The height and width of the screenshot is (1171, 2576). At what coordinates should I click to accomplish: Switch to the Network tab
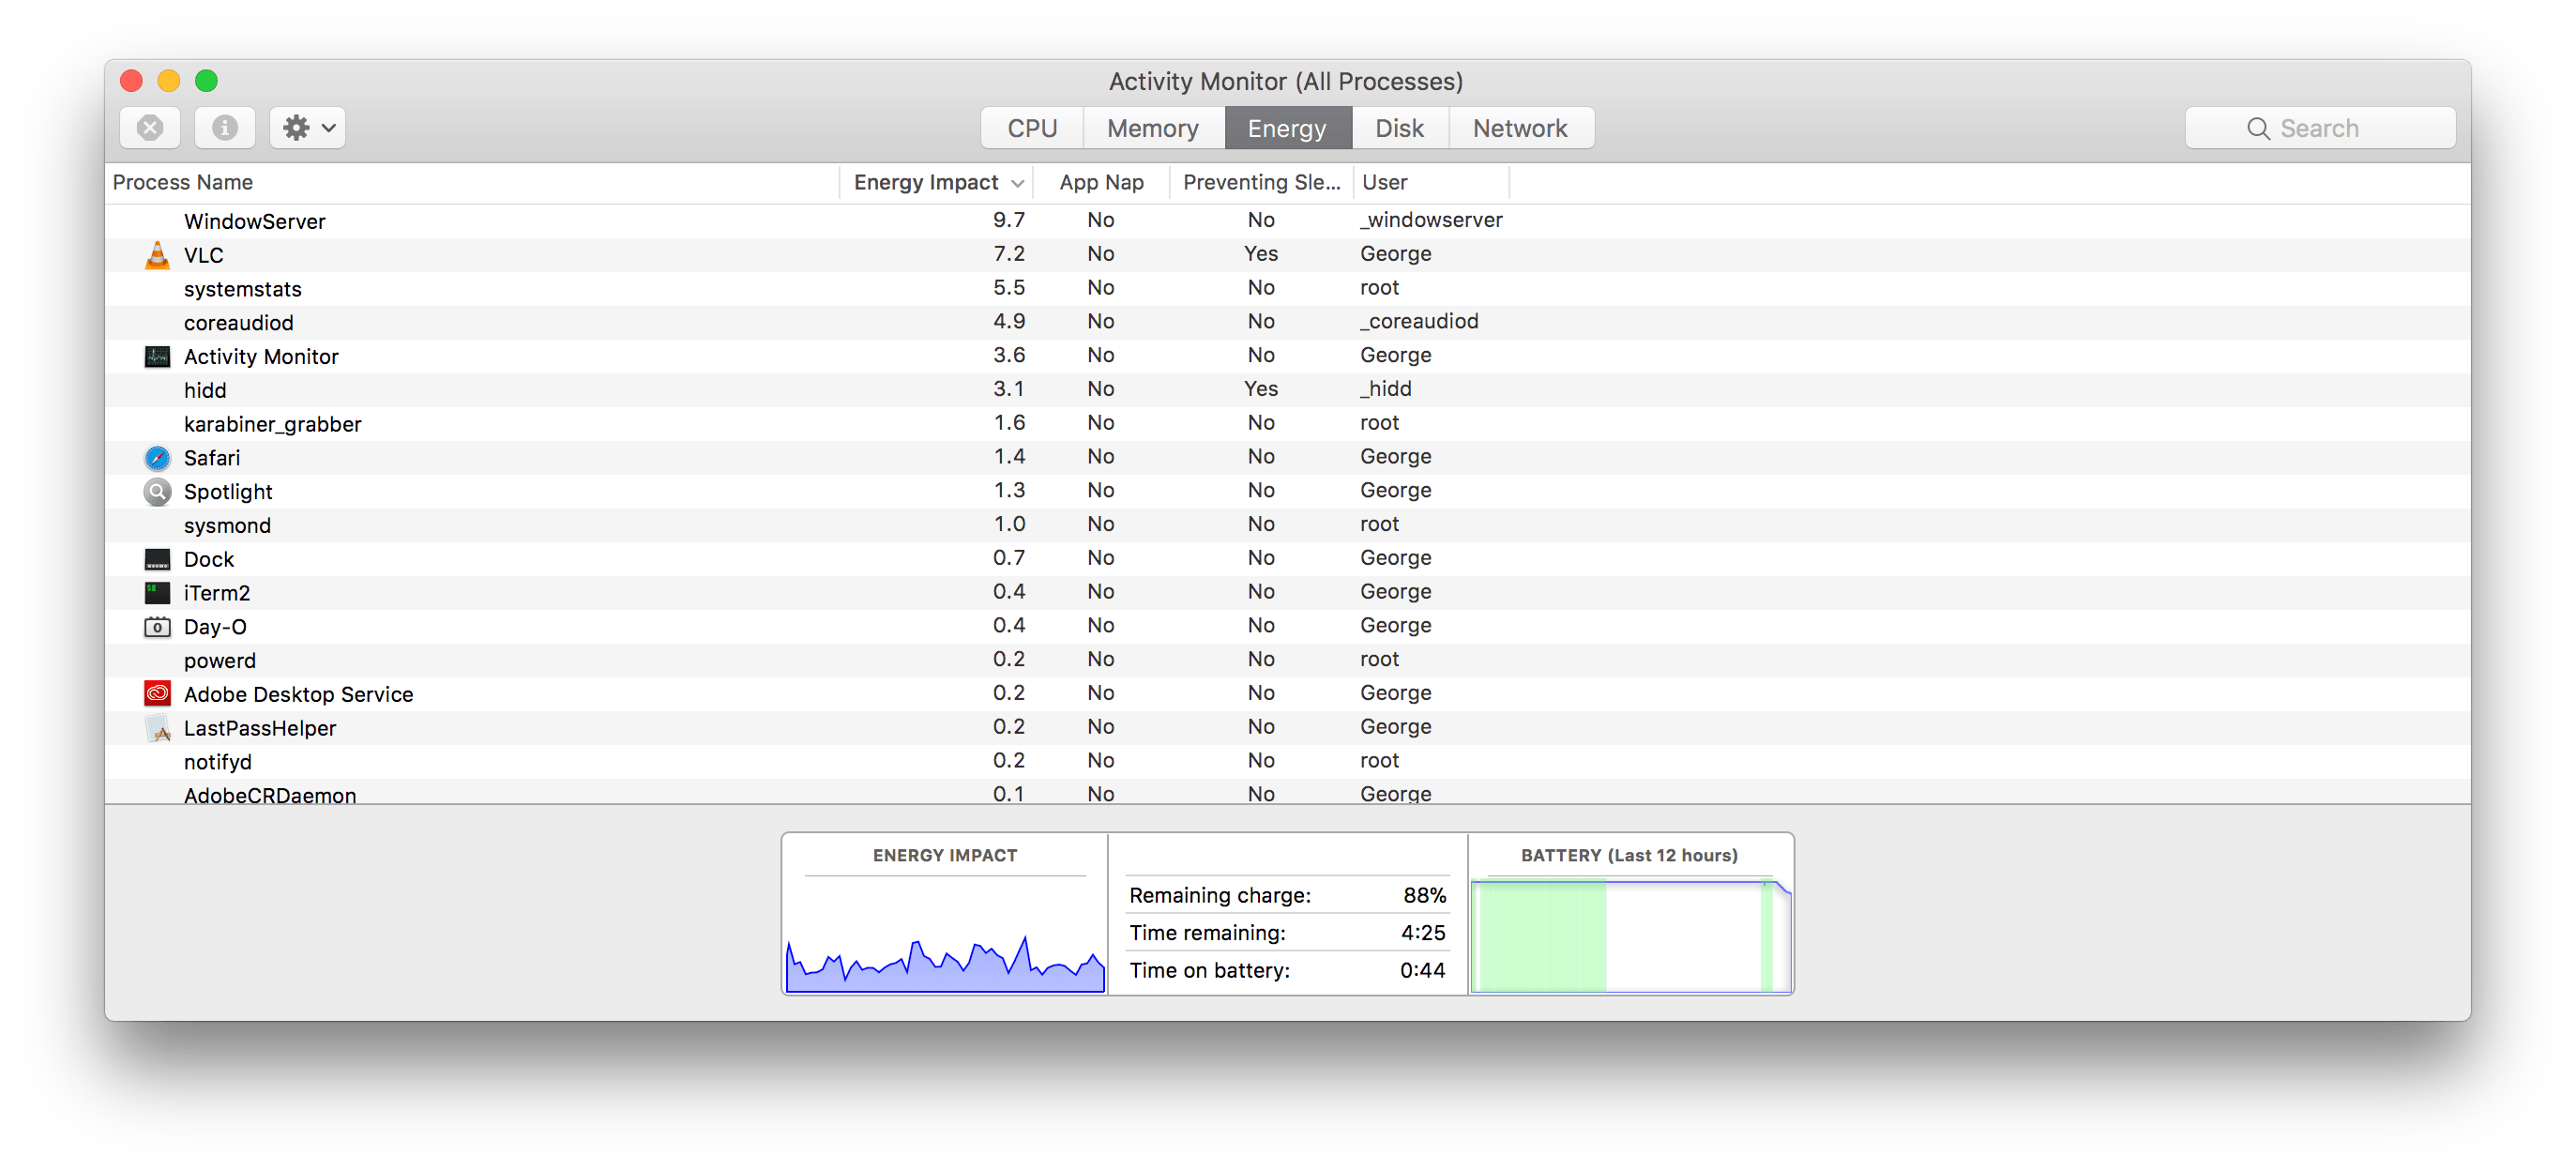pyautogui.click(x=1519, y=127)
